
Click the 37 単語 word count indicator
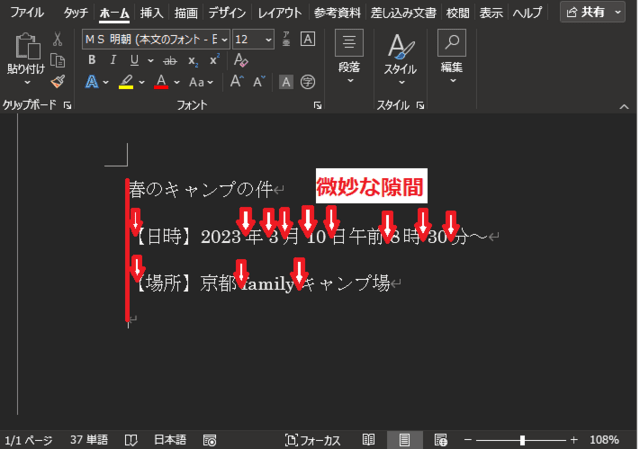(89, 440)
